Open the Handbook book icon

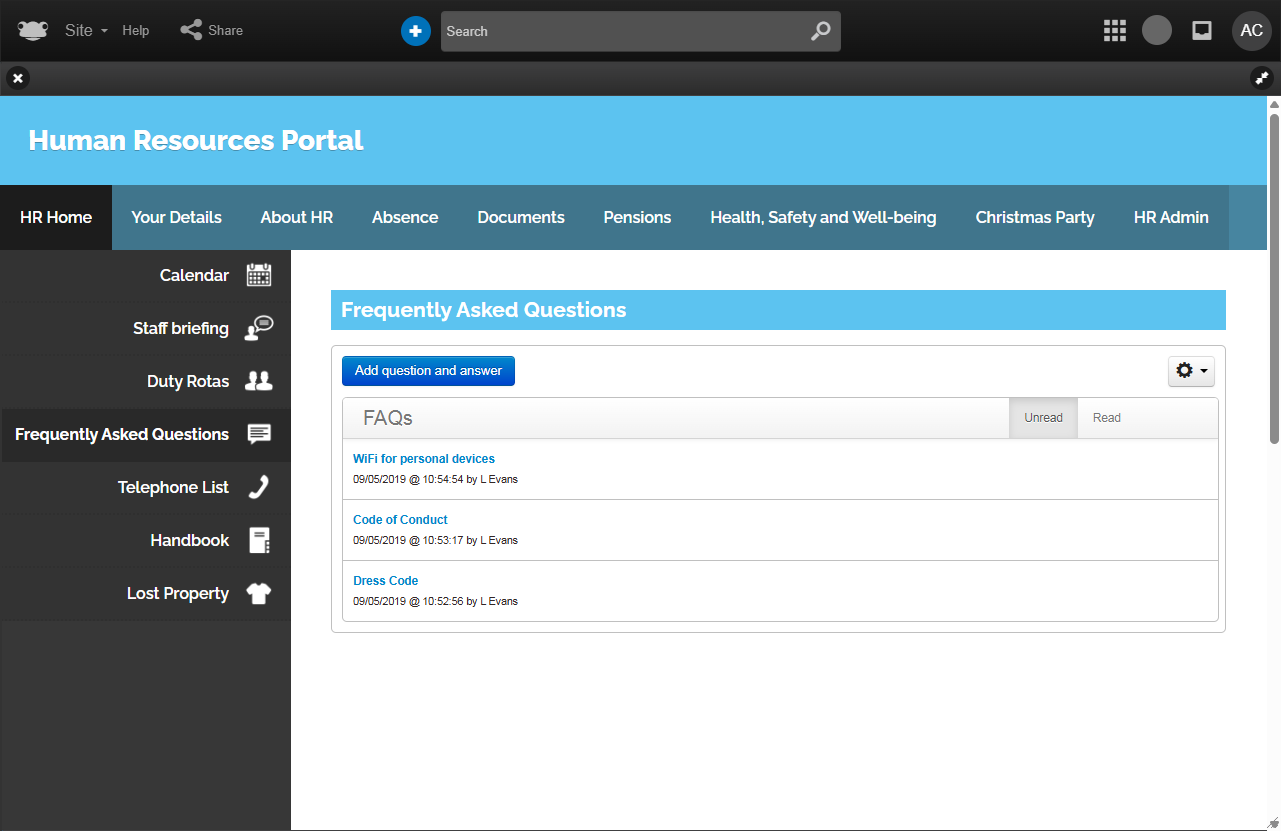pyautogui.click(x=259, y=540)
